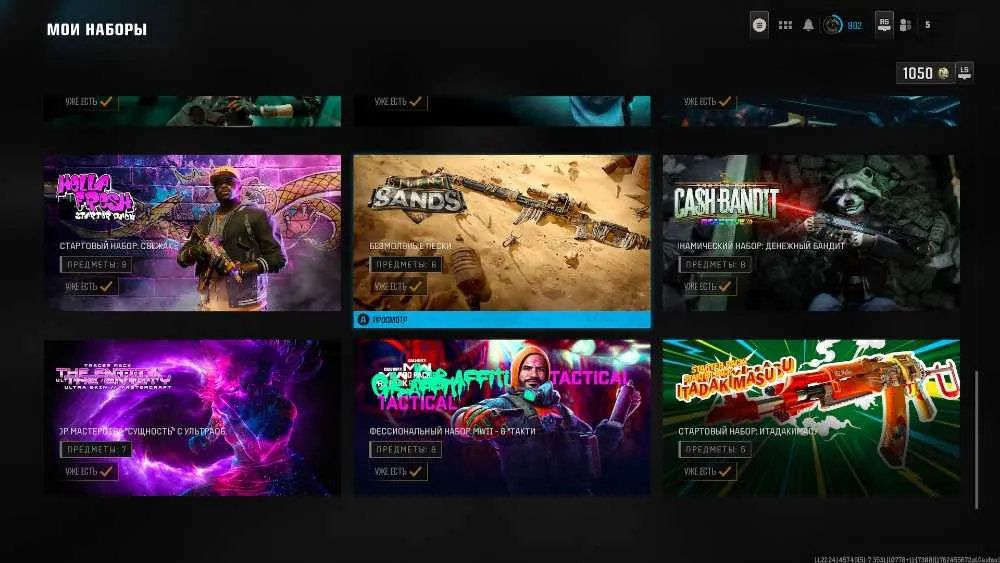The height and width of the screenshot is (563, 1000).
Task: Click the vertical scrollbar on the right
Action: click(x=976, y=440)
